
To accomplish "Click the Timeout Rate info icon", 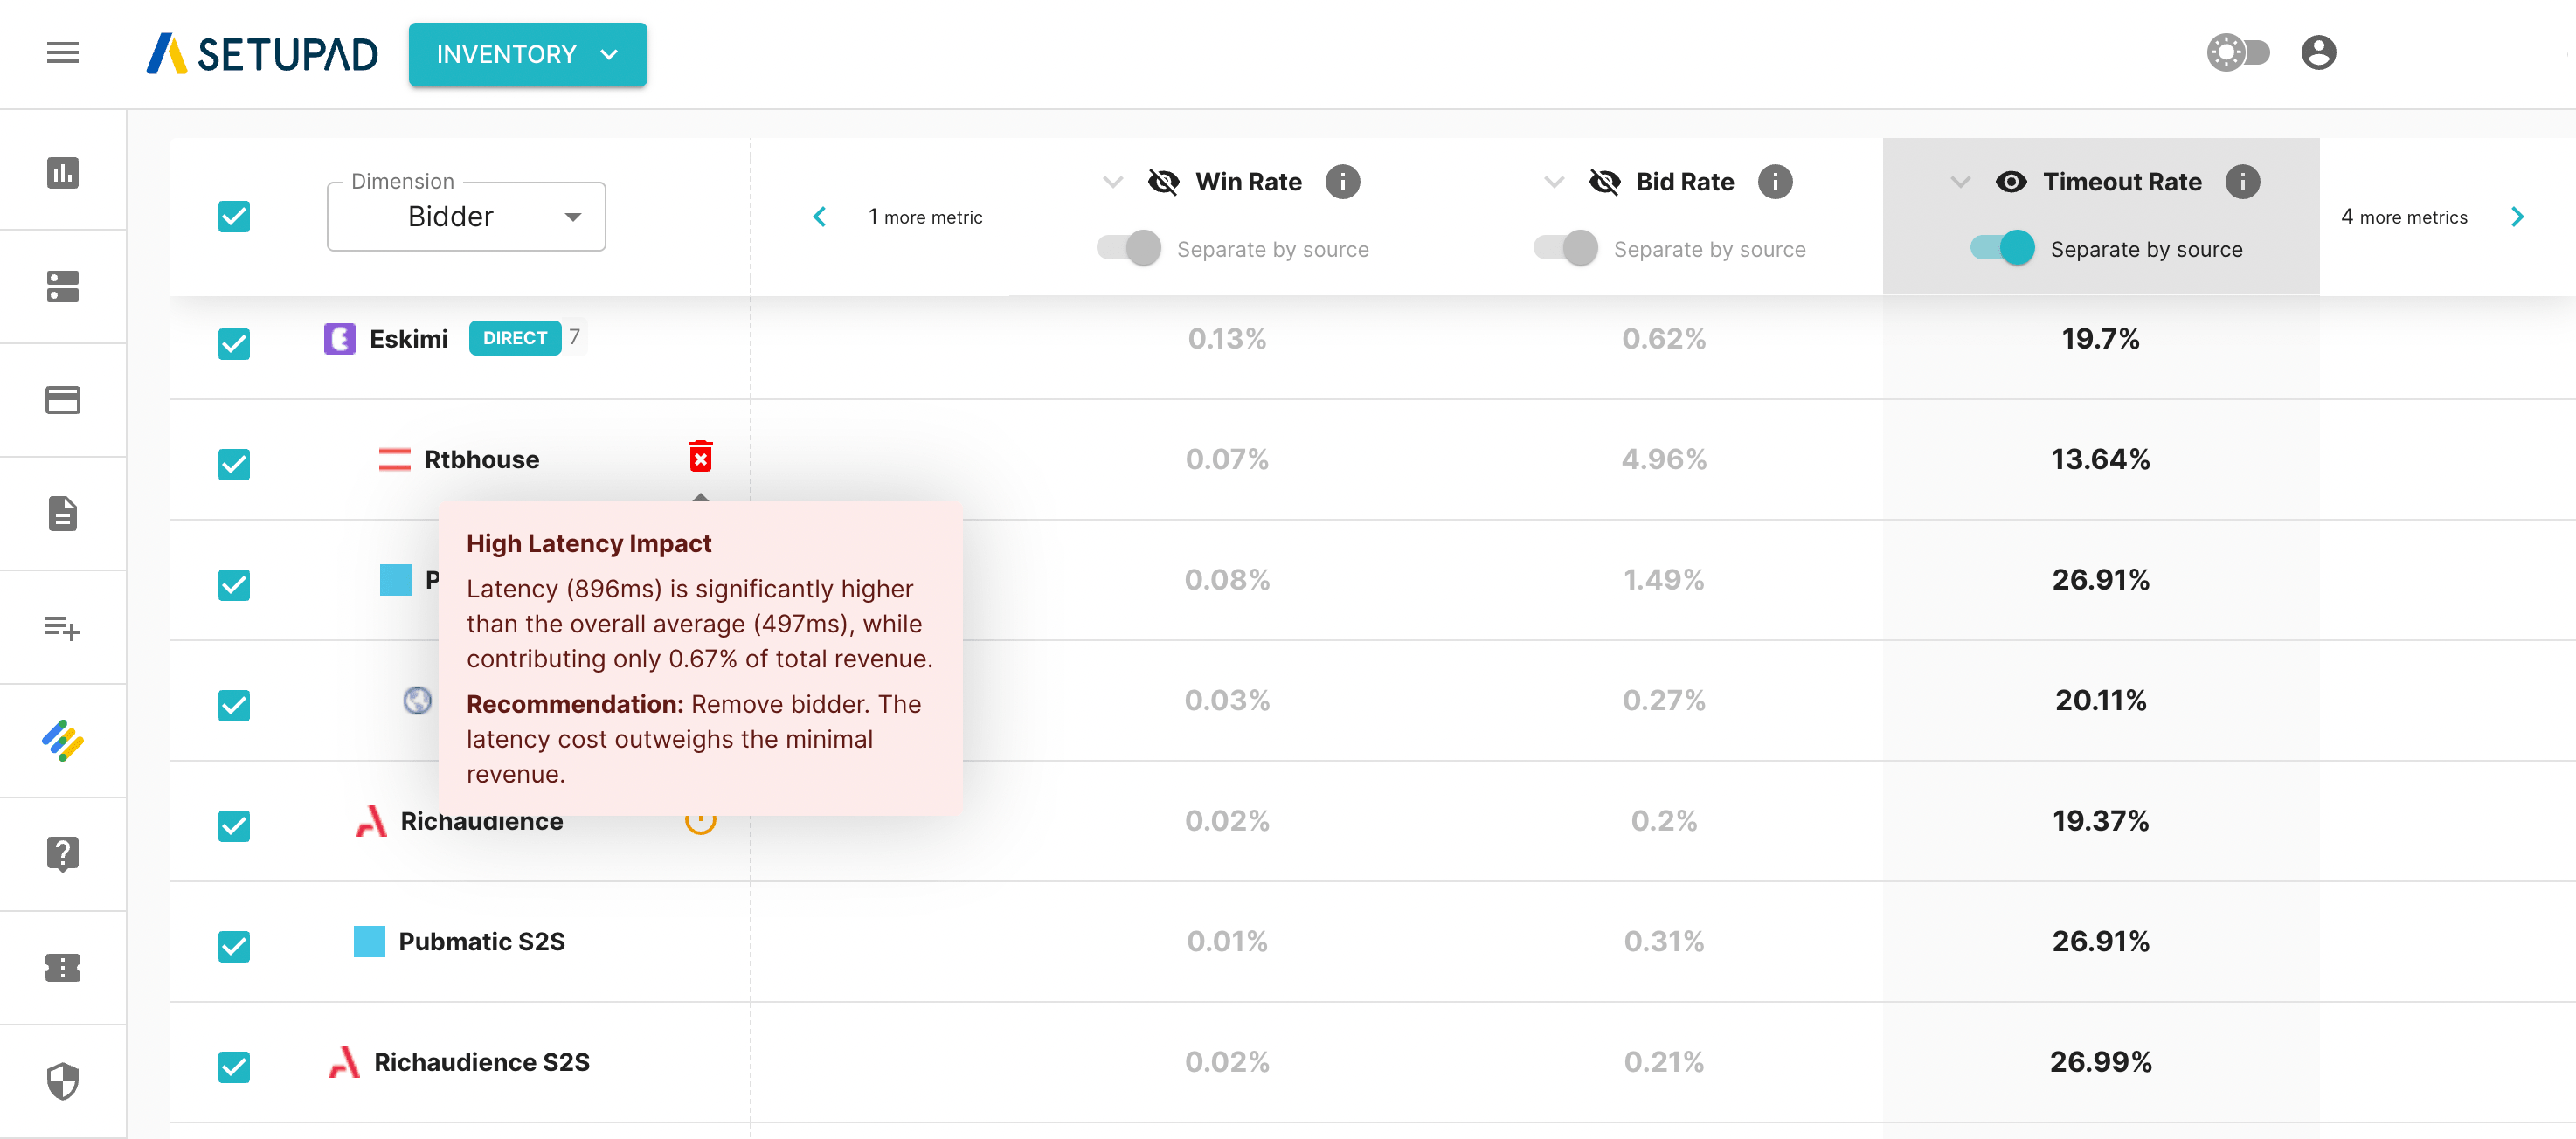I will tap(2242, 182).
